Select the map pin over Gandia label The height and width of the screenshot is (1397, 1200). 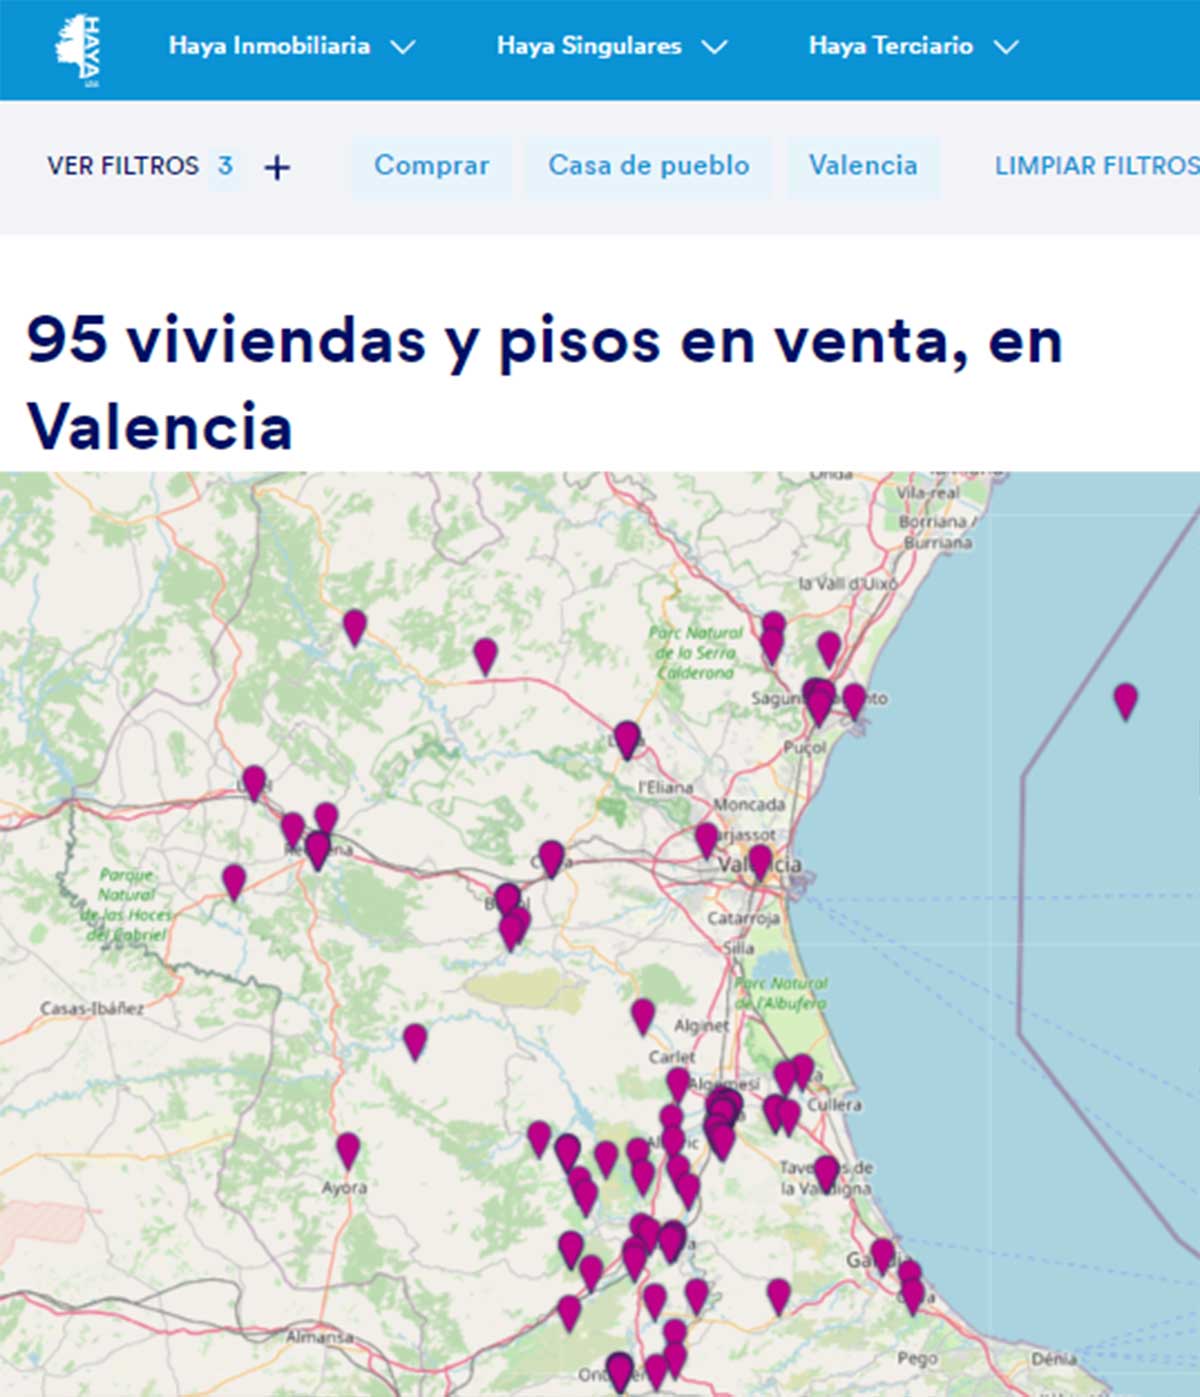(x=882, y=1253)
